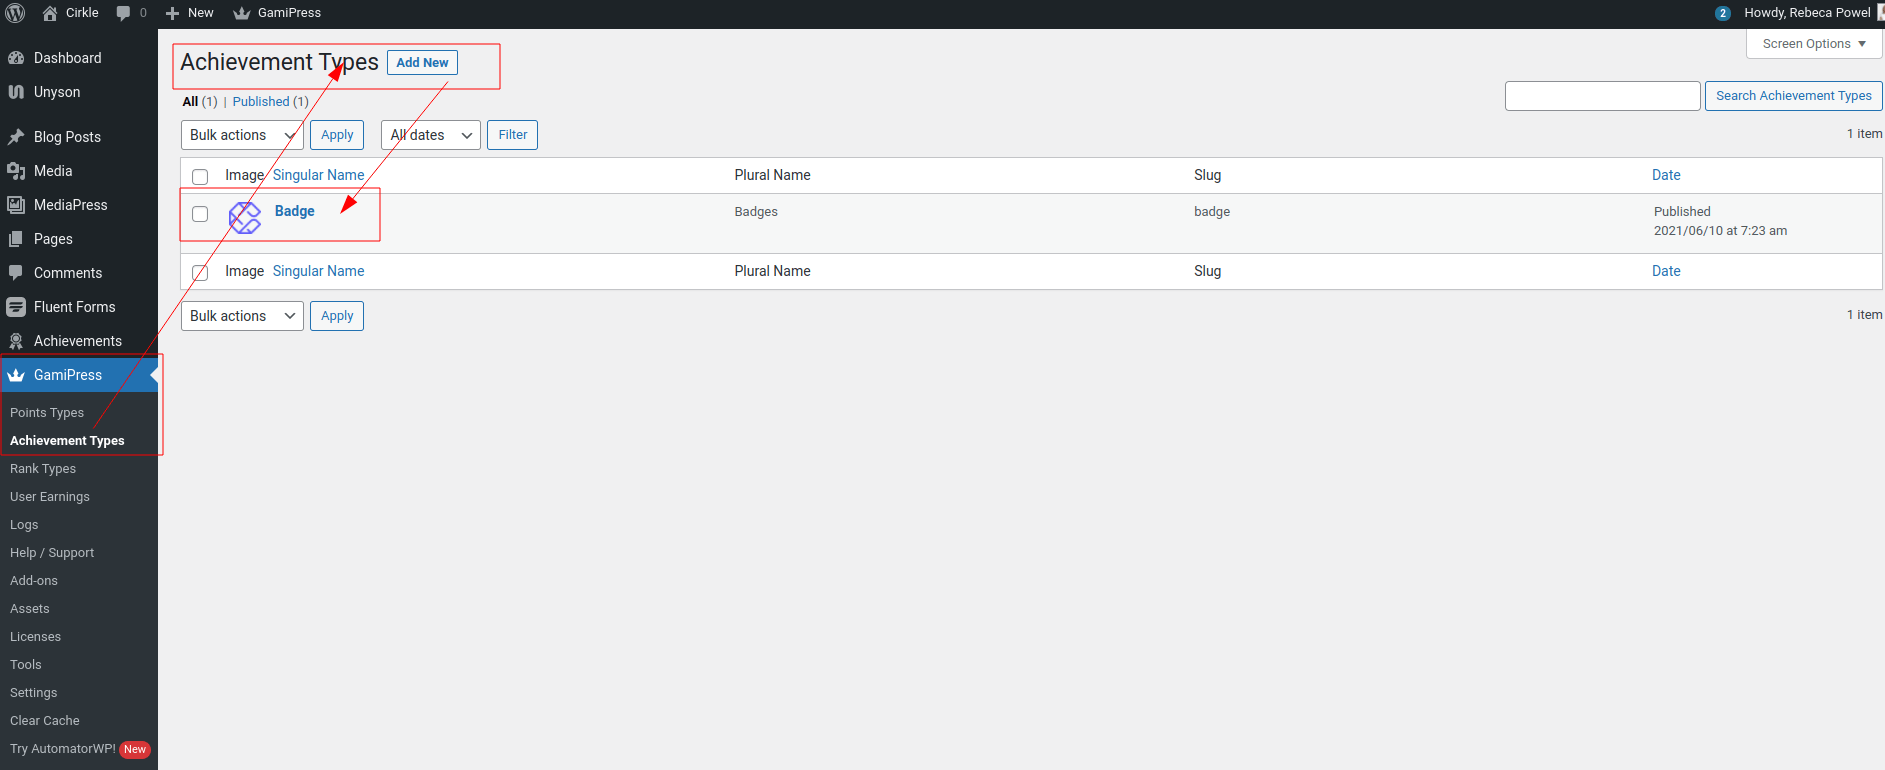Screen dimensions: 1885x770
Task: Sort by Singular Name in table header
Action: pos(318,175)
